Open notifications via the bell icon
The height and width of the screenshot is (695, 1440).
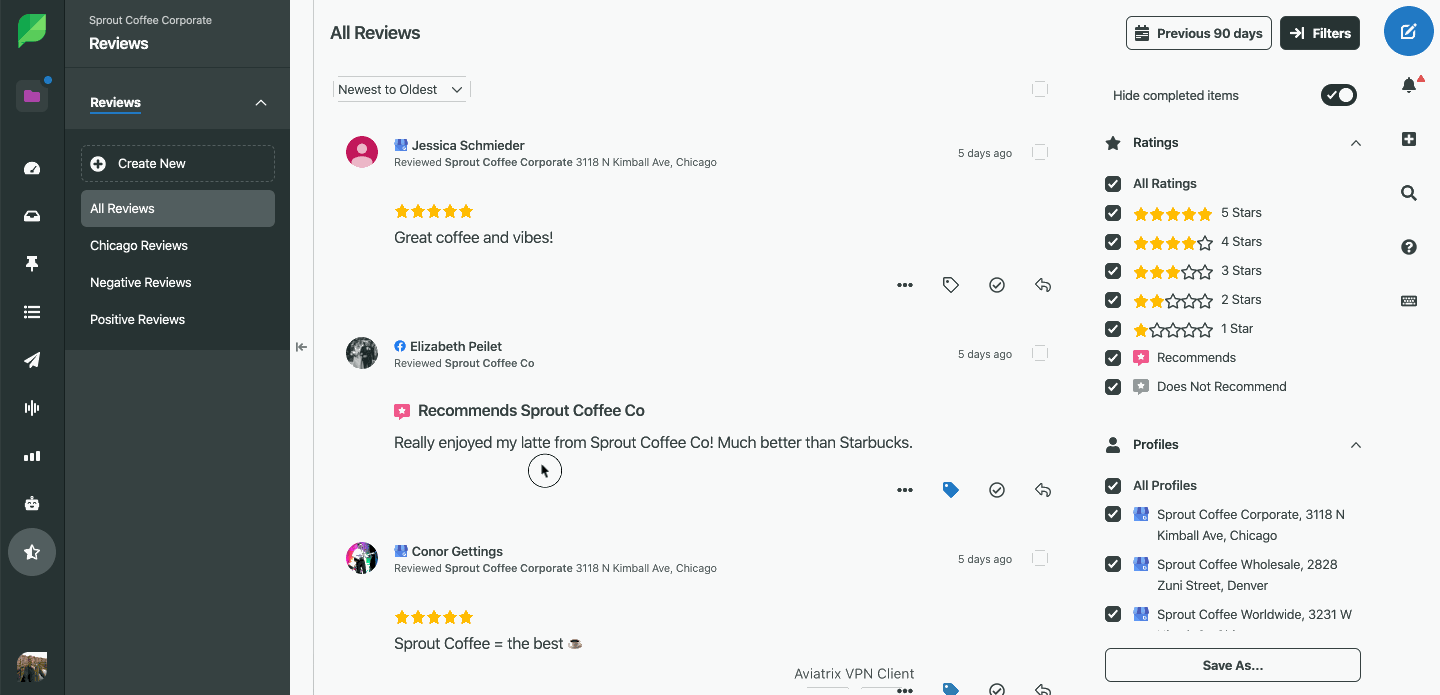coord(1409,85)
